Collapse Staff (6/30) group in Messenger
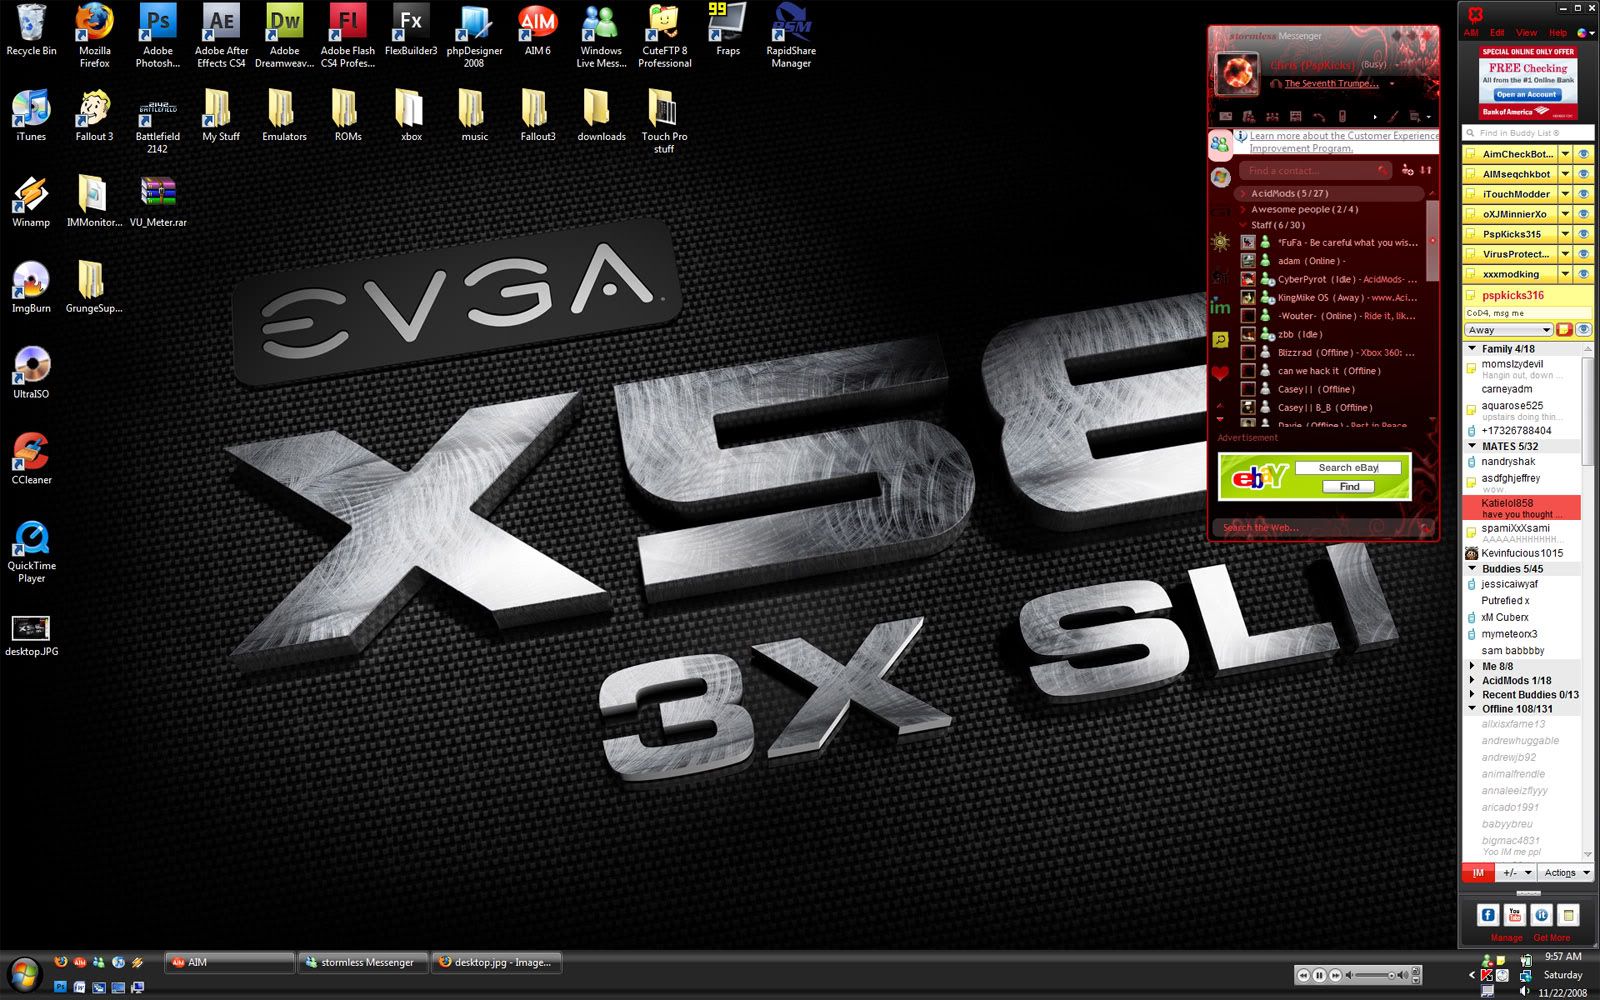Viewport: 1600px width, 1000px height. click(1243, 225)
